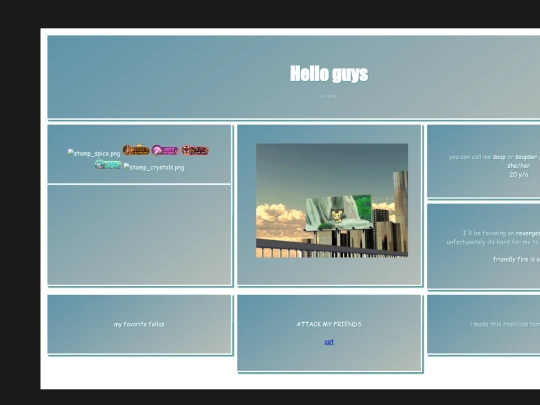Click the dark red stamp badge
This screenshot has width=540, height=405.
[195, 150]
